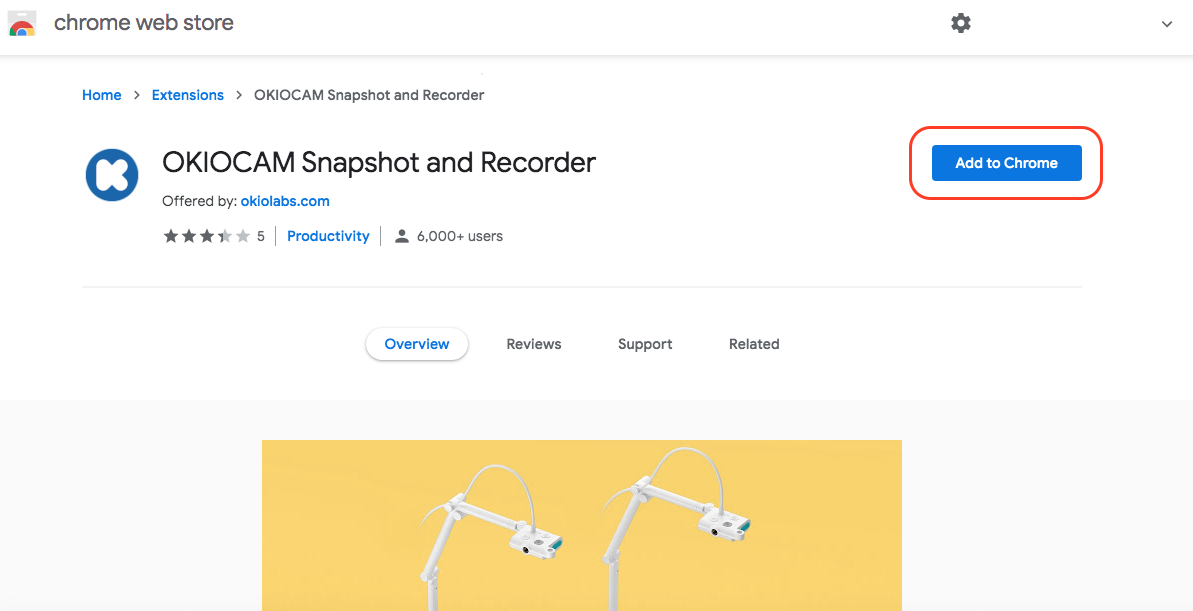Expand the account dropdown chevron at top right
Screen dimensions: 1193x611
(1166, 24)
